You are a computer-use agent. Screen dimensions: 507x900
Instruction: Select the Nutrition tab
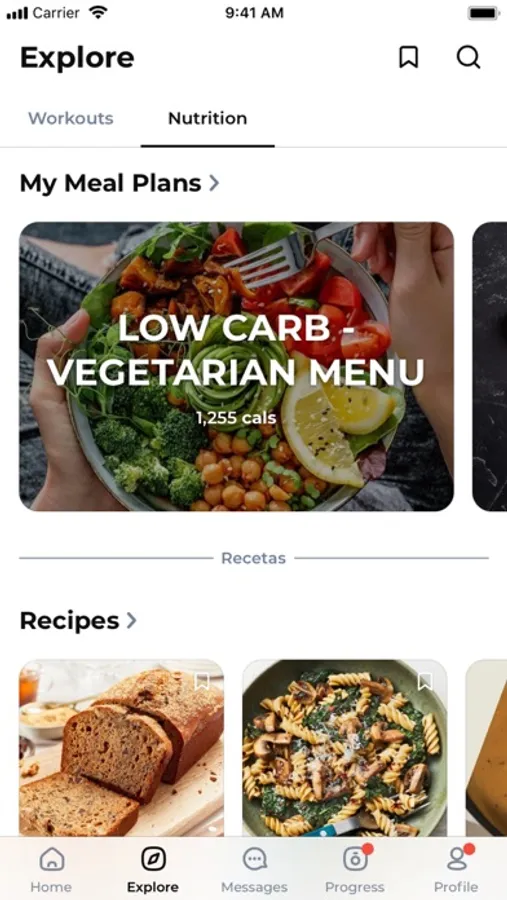(207, 118)
